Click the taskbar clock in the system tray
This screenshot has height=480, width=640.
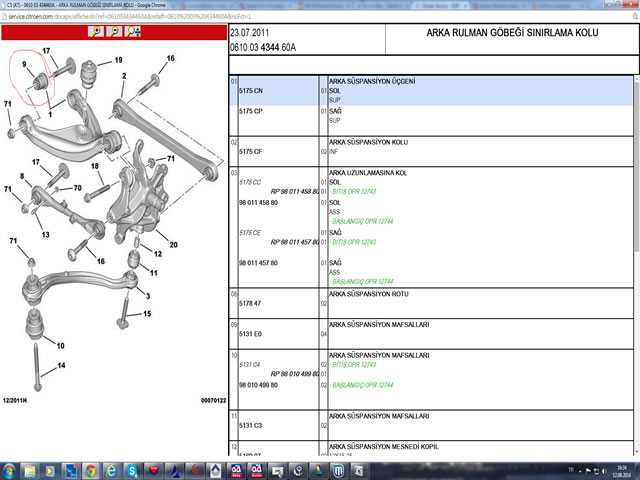click(x=621, y=471)
